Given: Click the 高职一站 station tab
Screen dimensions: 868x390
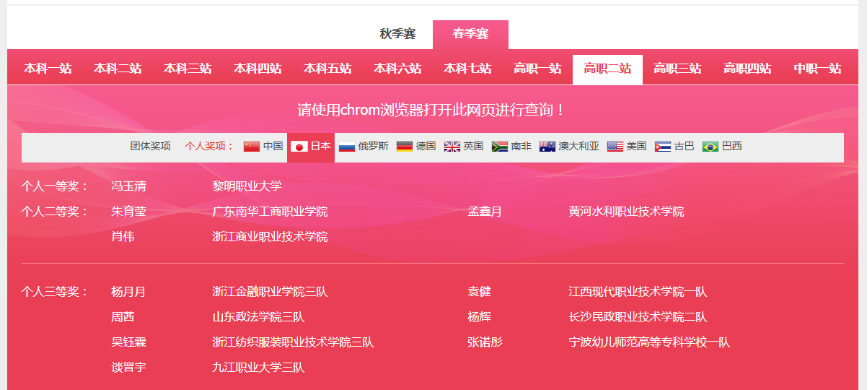Looking at the screenshot, I should click(538, 69).
